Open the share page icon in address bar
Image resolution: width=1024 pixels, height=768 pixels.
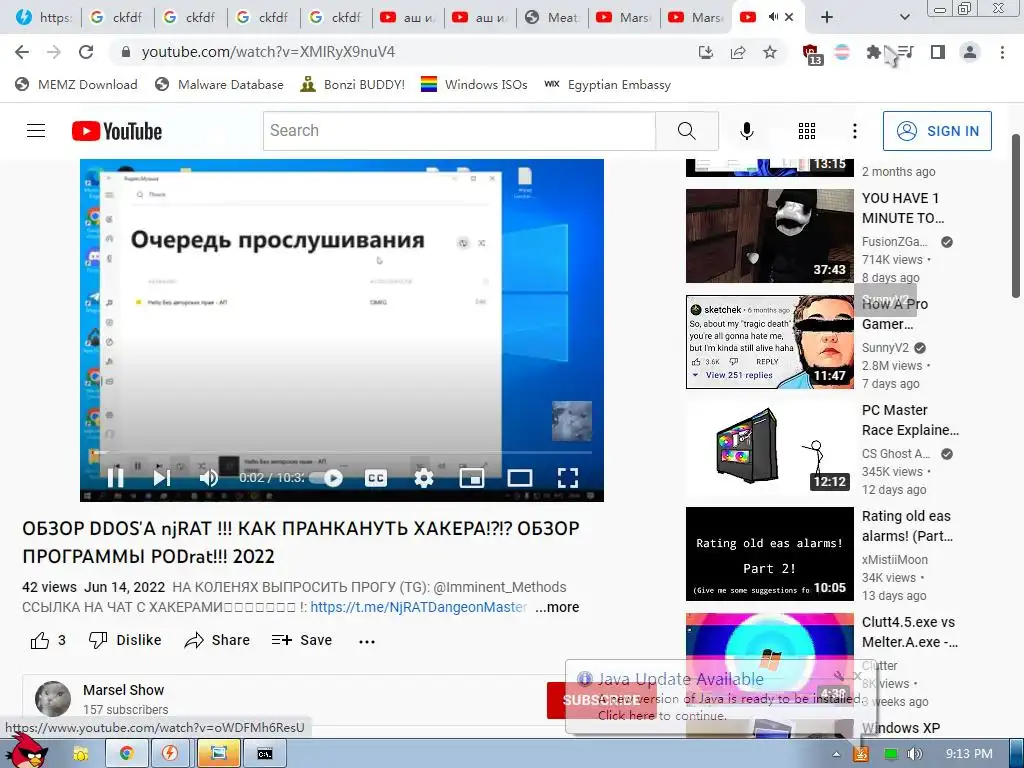[738, 52]
